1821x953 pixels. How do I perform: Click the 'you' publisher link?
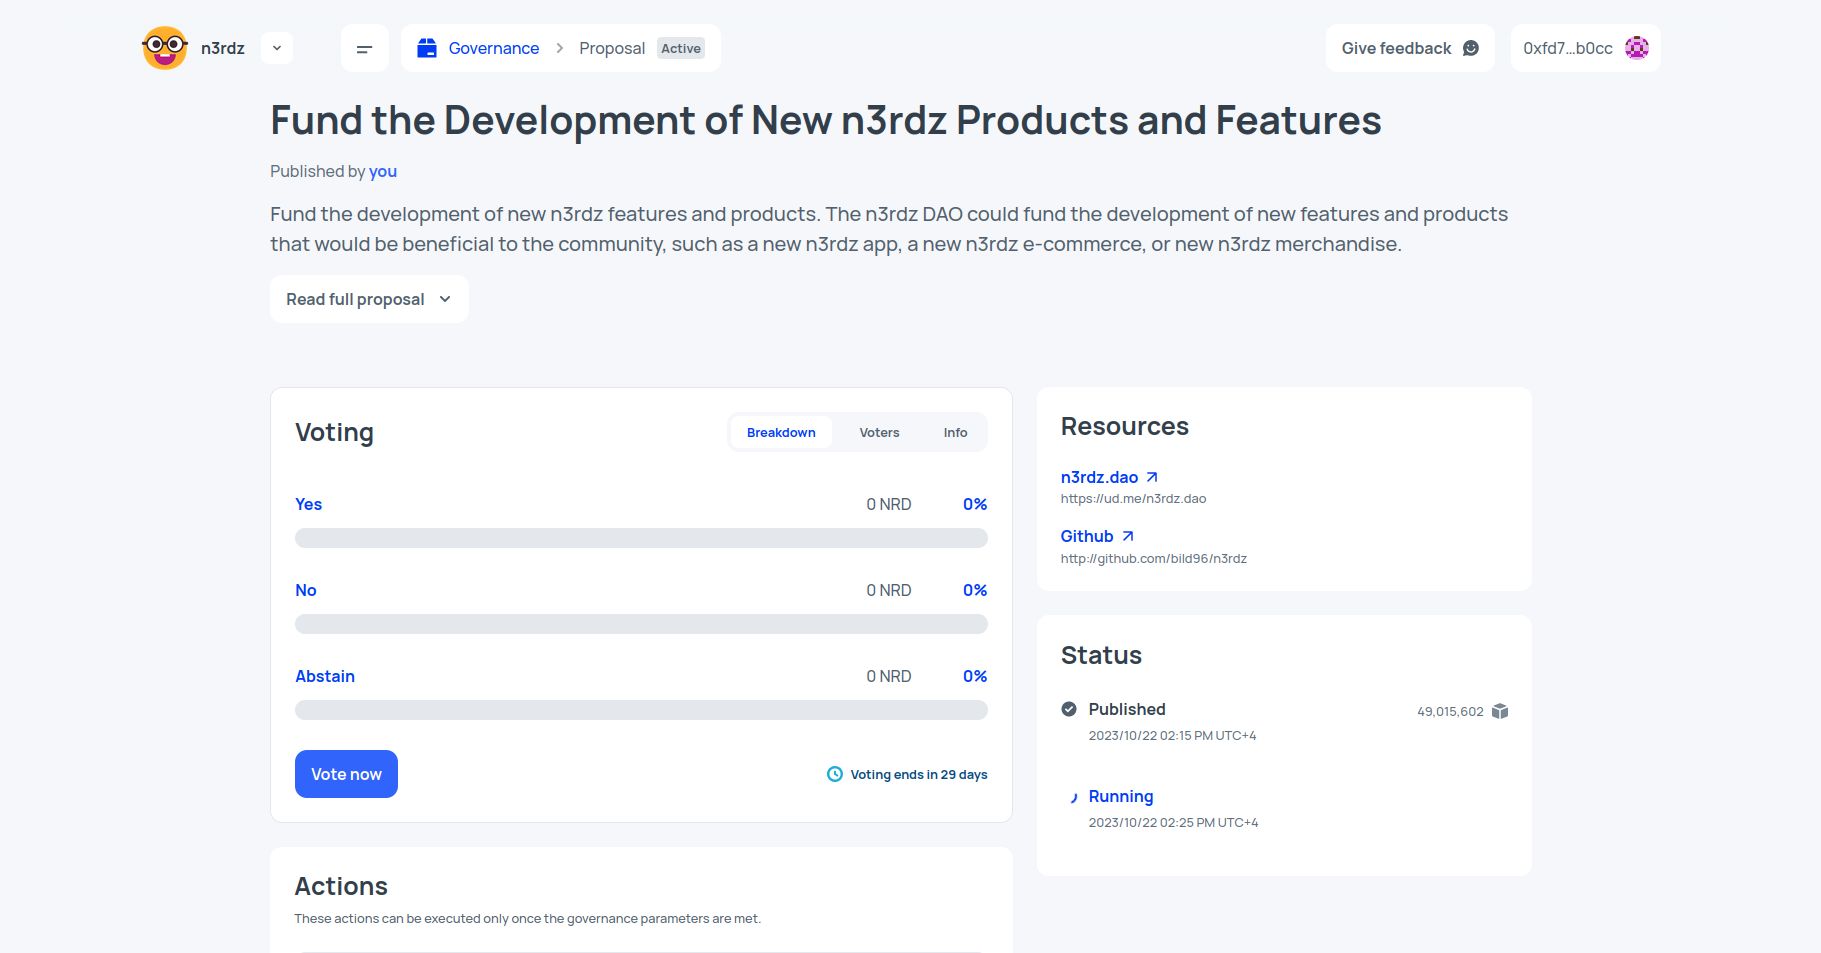pos(383,171)
